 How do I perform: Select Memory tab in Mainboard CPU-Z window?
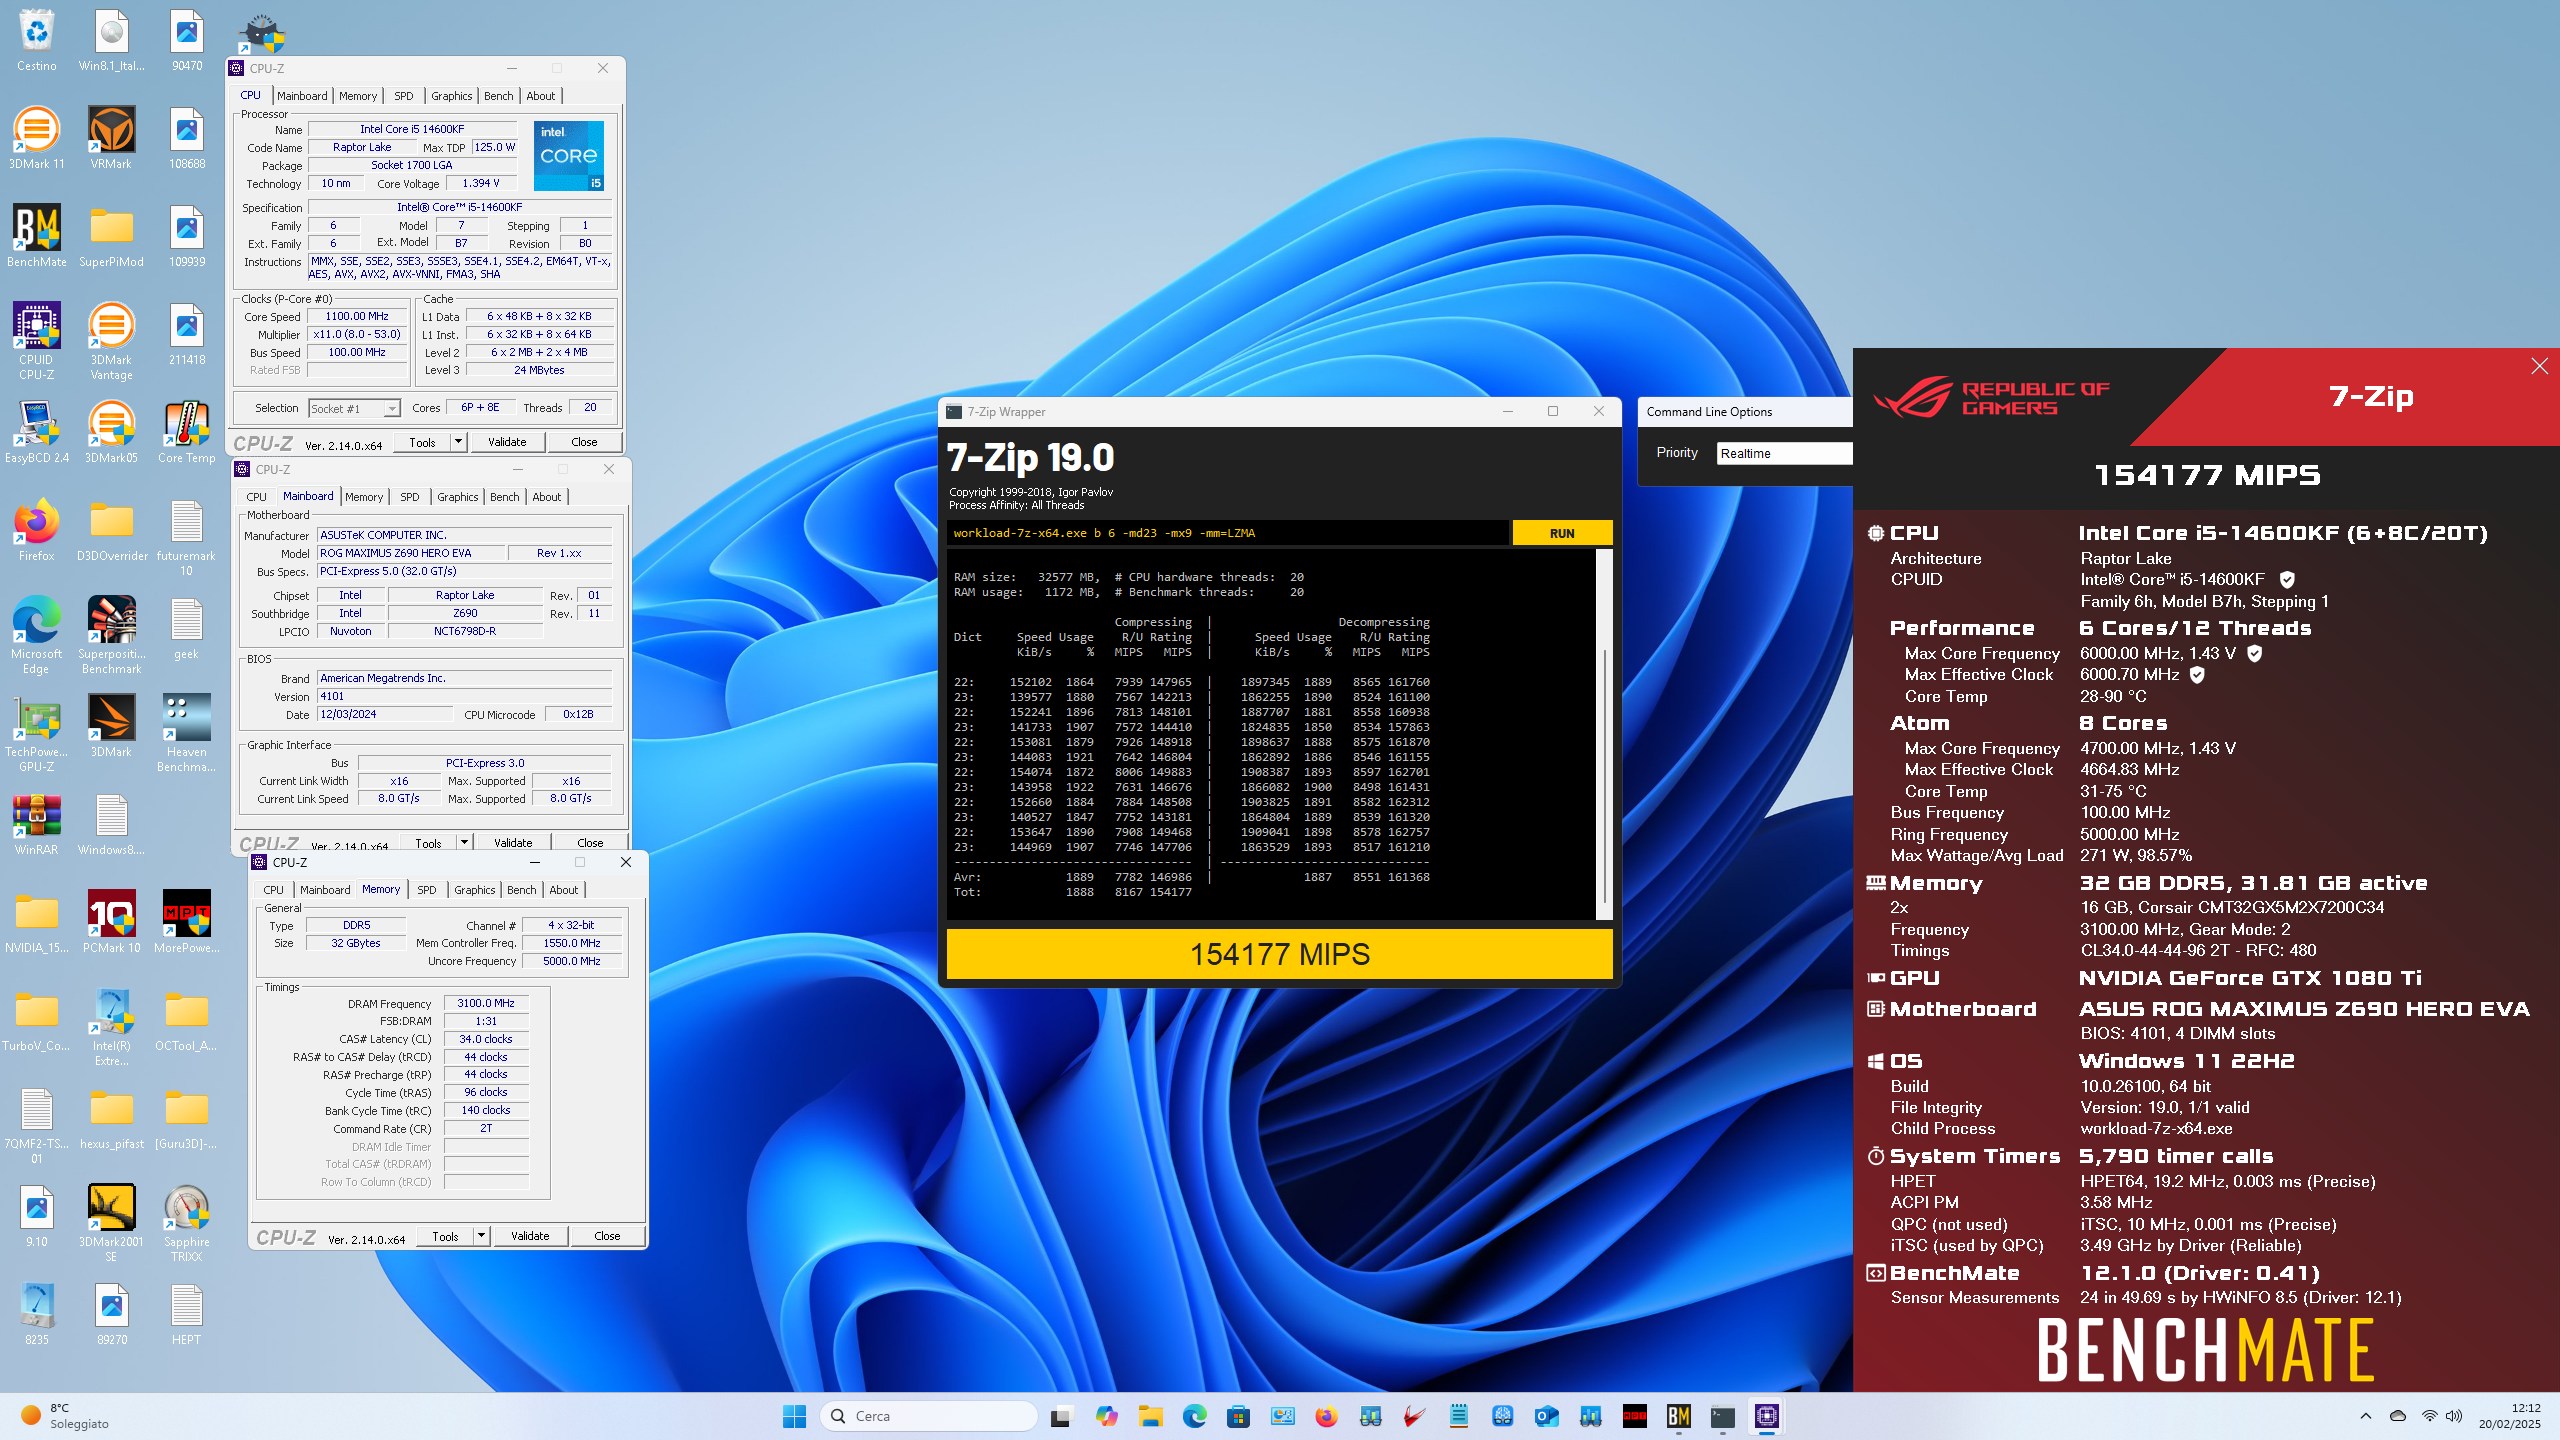click(x=364, y=497)
